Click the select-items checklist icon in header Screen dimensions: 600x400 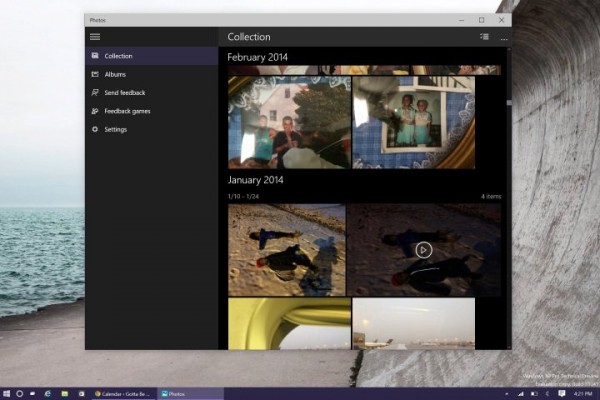[484, 37]
